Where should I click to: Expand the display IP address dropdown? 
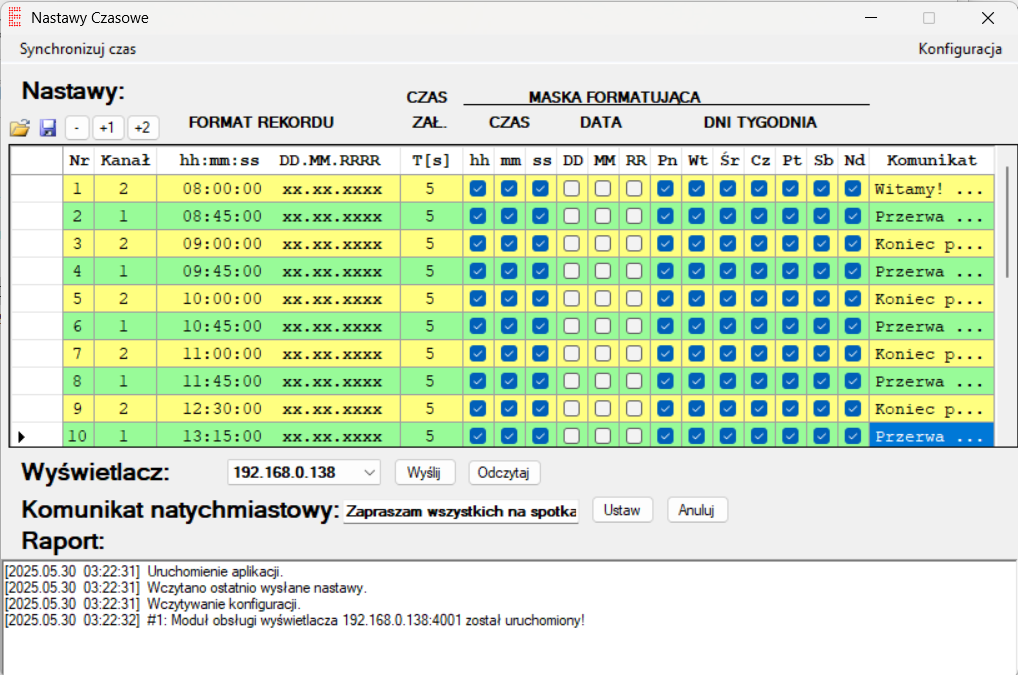tap(369, 472)
